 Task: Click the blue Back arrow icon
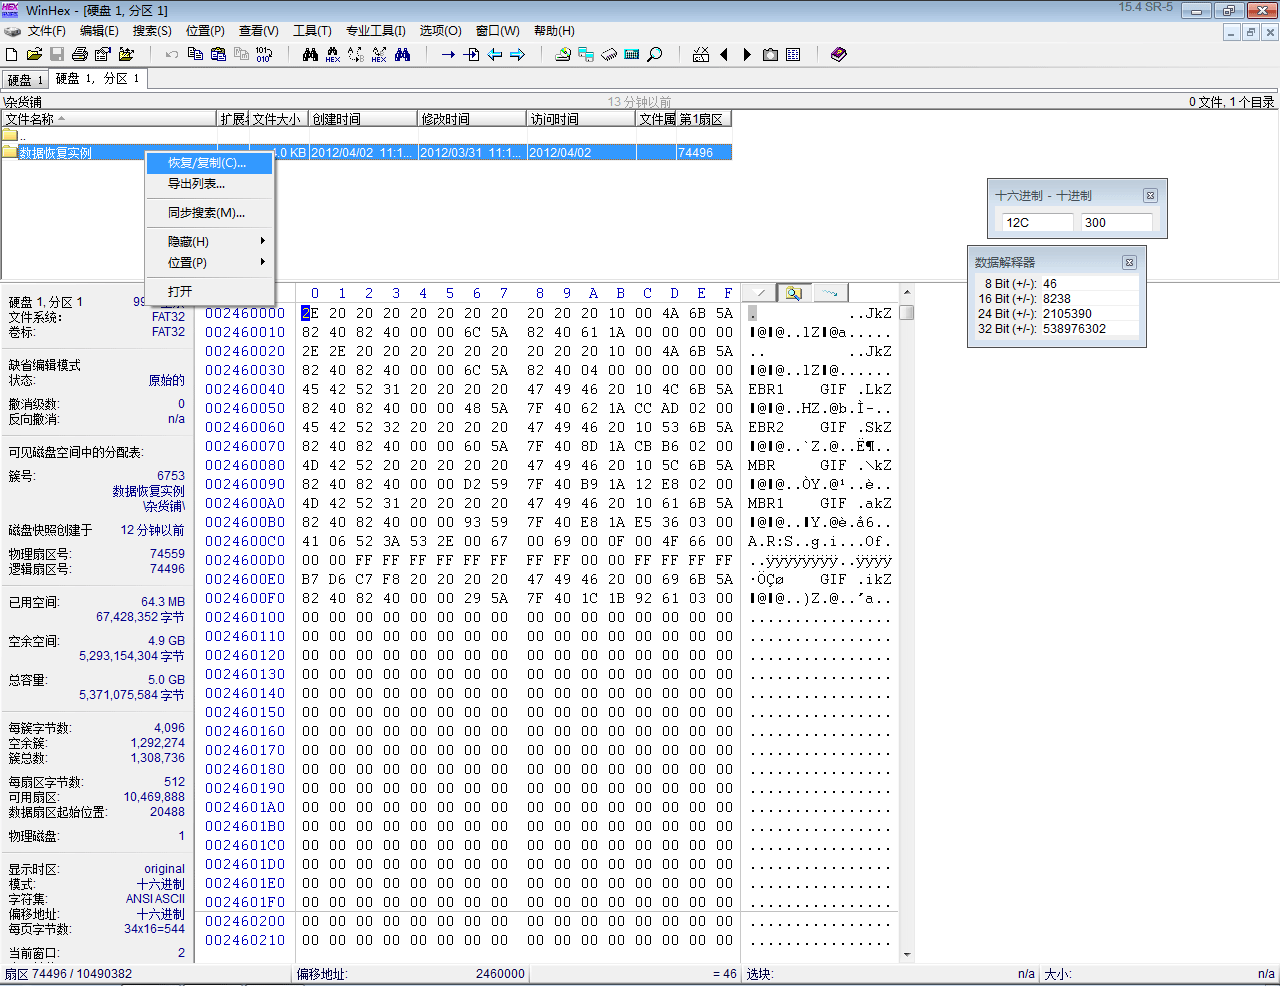pyautogui.click(x=494, y=54)
